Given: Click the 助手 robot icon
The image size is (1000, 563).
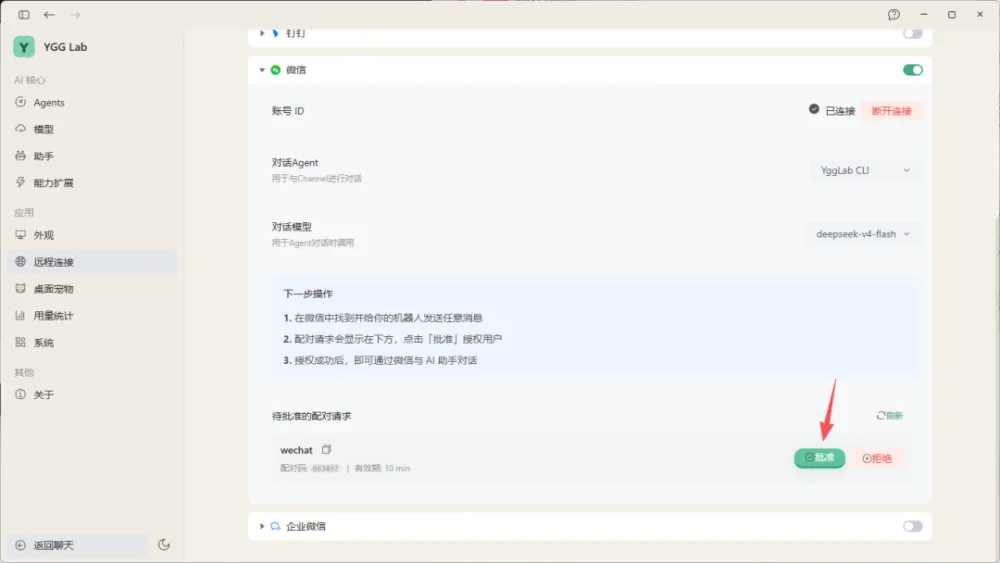Looking at the screenshot, I should tap(20, 156).
